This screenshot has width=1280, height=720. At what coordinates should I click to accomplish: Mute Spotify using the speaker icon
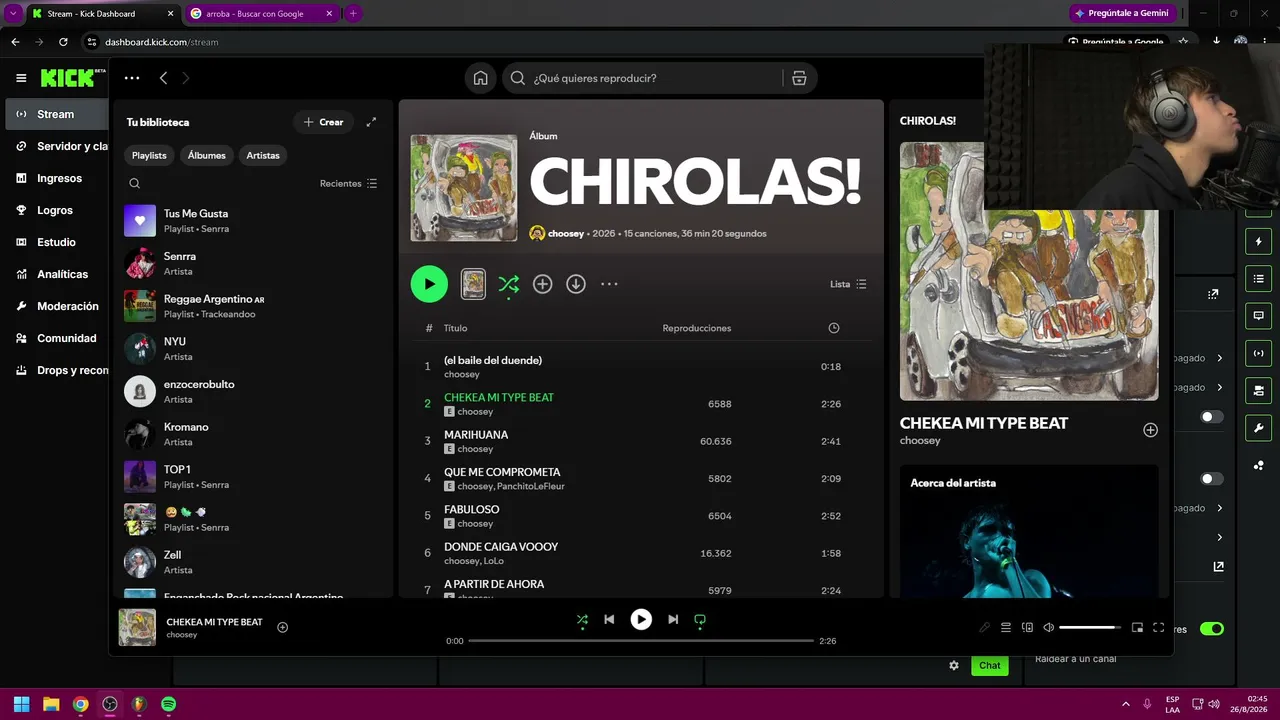(1048, 627)
